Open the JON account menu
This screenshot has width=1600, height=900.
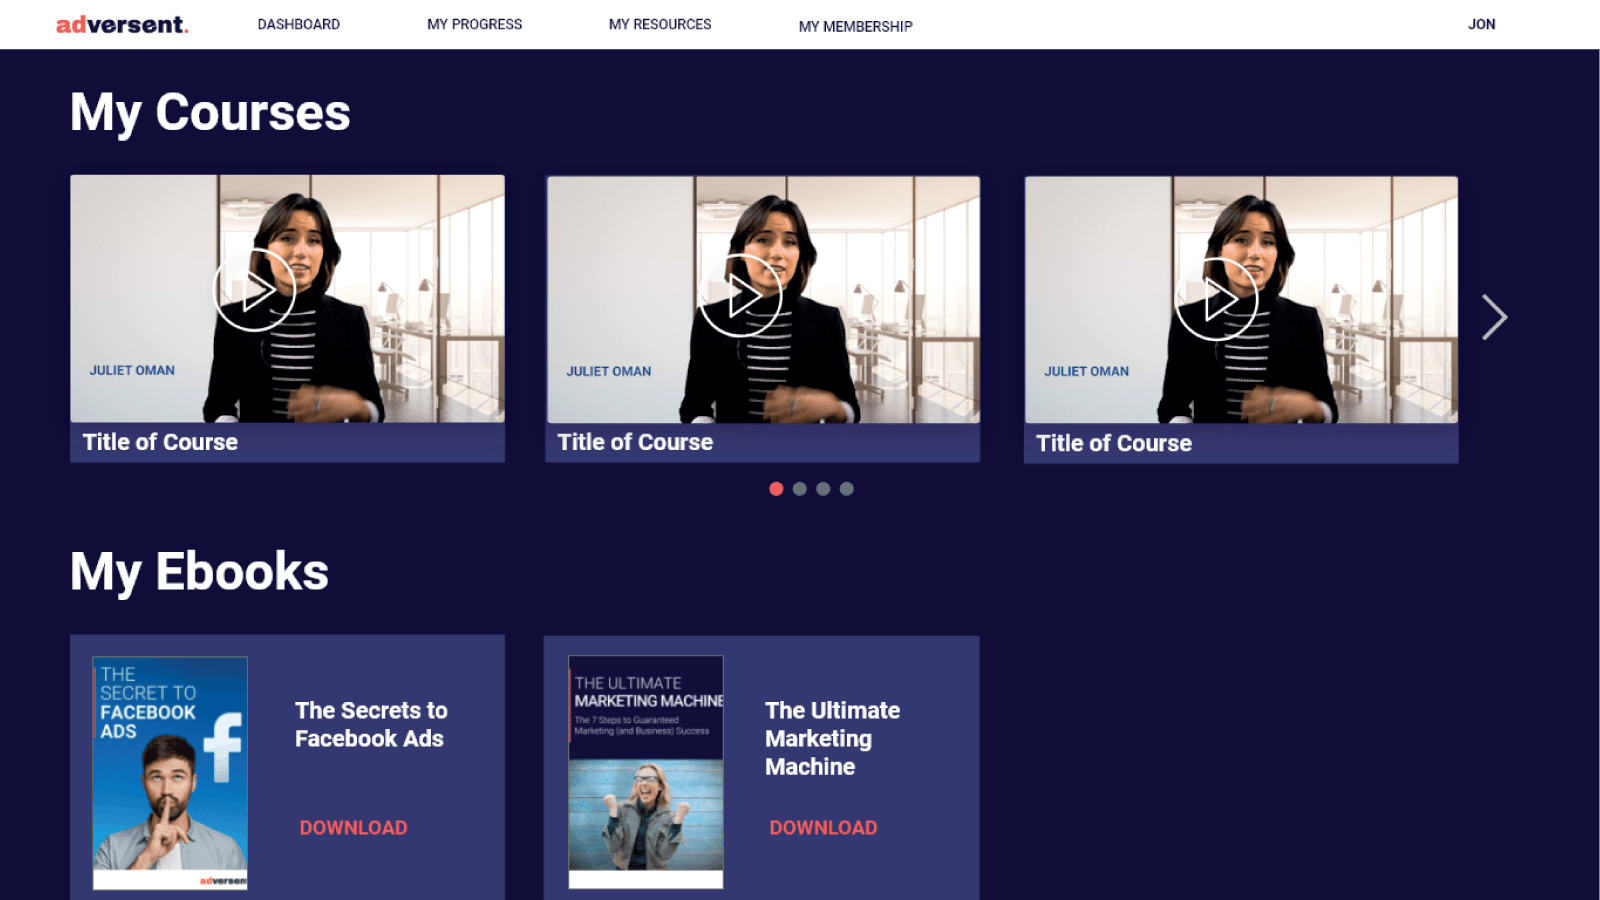click(1481, 24)
